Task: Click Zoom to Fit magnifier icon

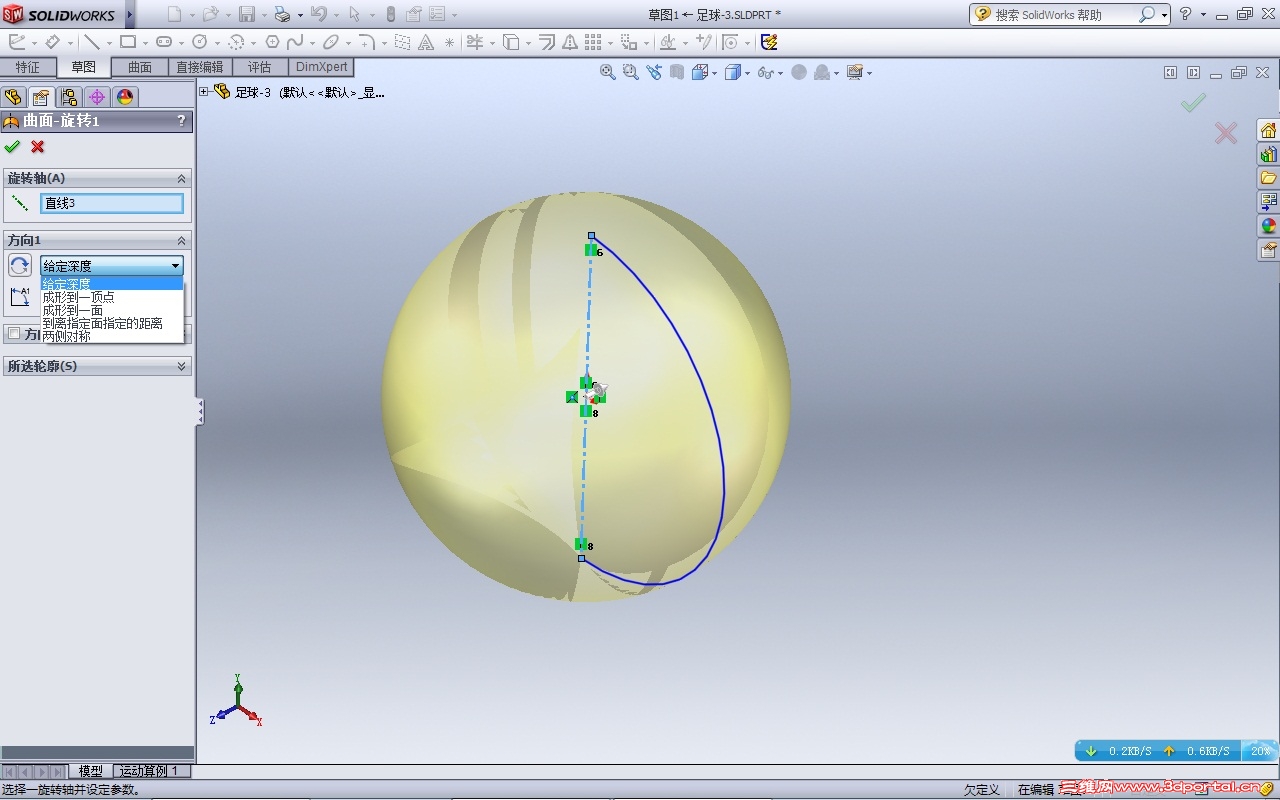Action: click(x=607, y=72)
